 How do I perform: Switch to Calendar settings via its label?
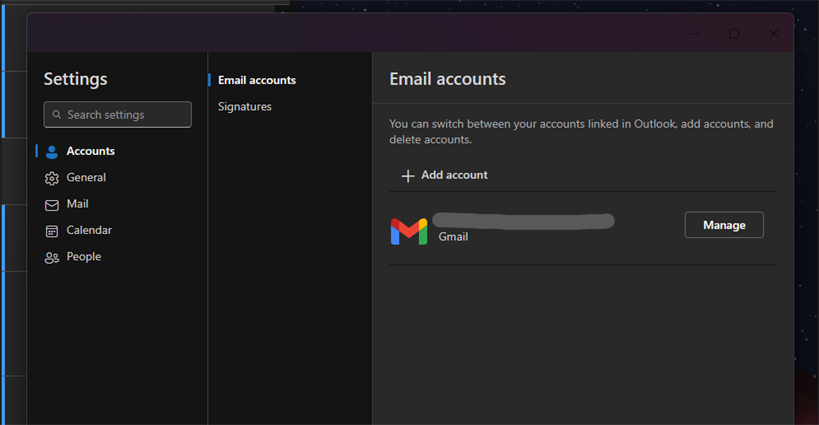[x=89, y=230]
